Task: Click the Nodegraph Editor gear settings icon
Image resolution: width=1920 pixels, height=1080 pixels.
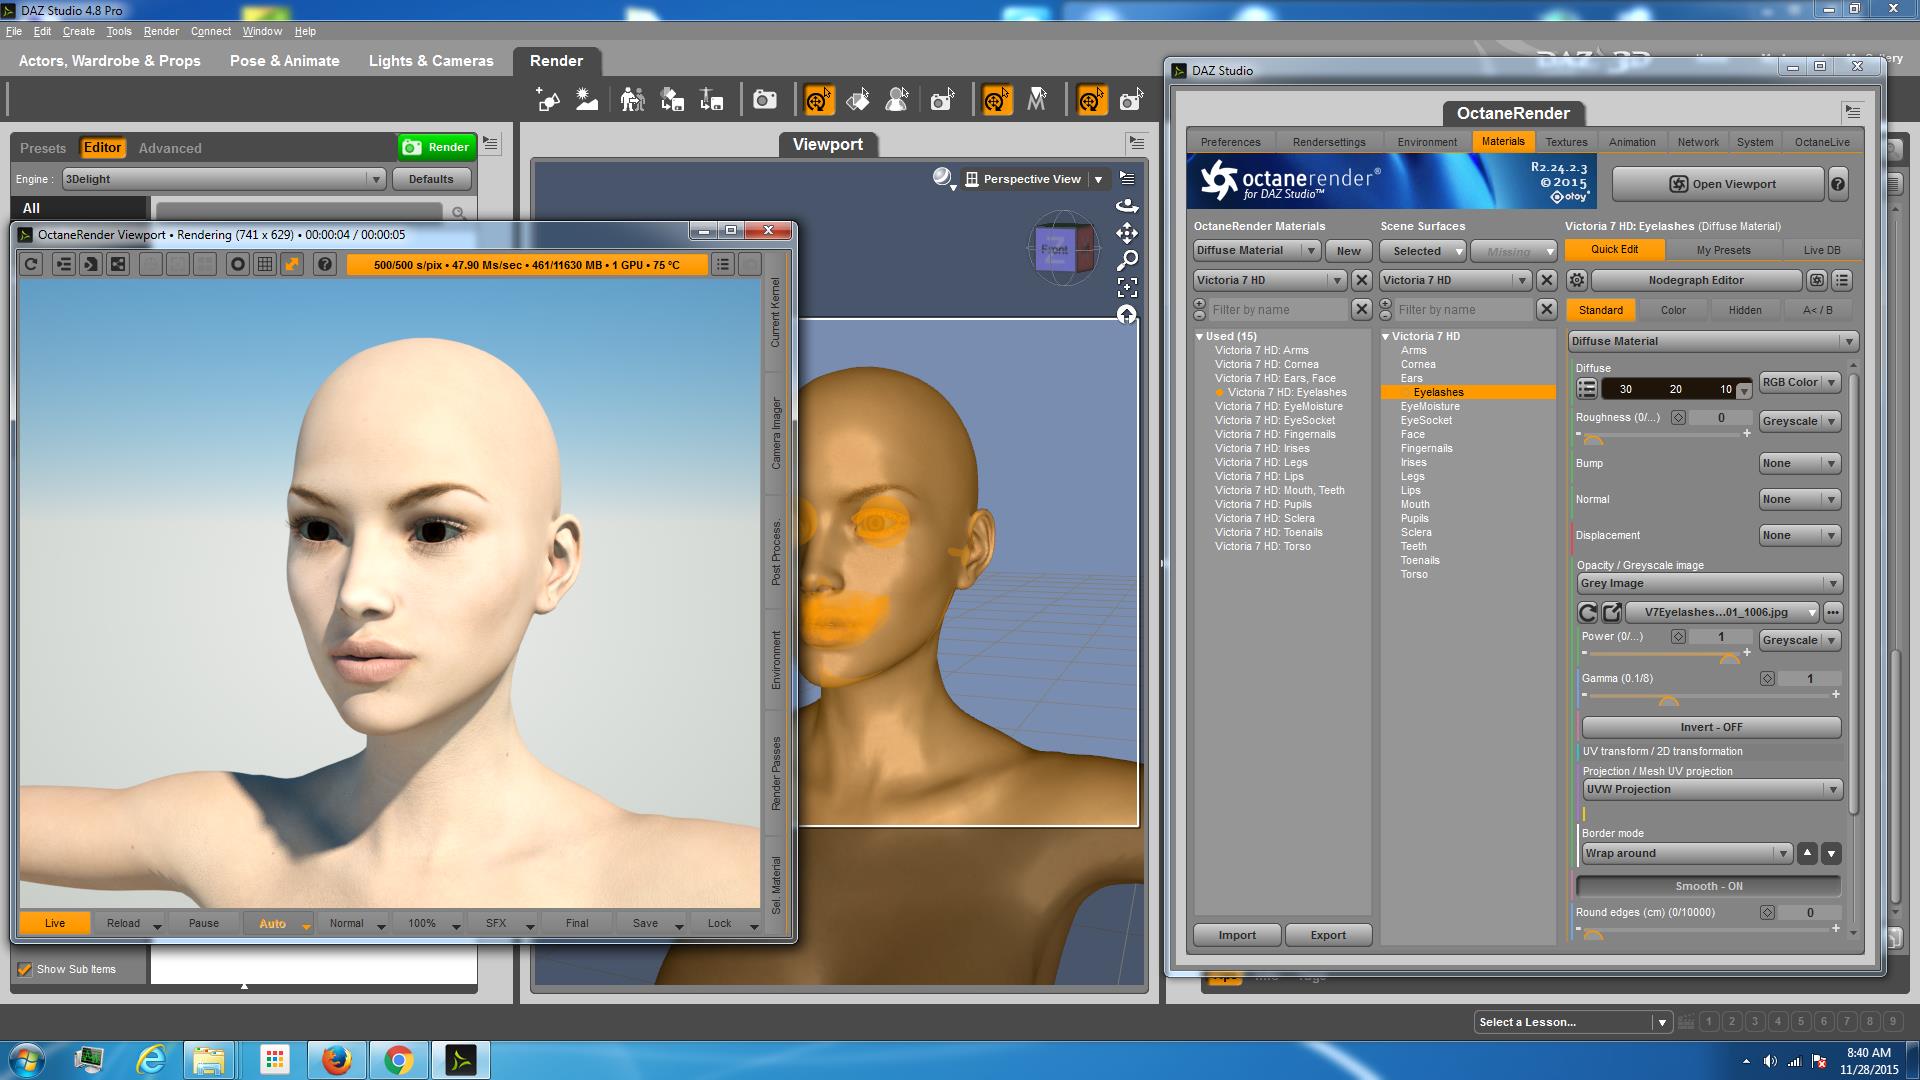Action: [x=1577, y=280]
